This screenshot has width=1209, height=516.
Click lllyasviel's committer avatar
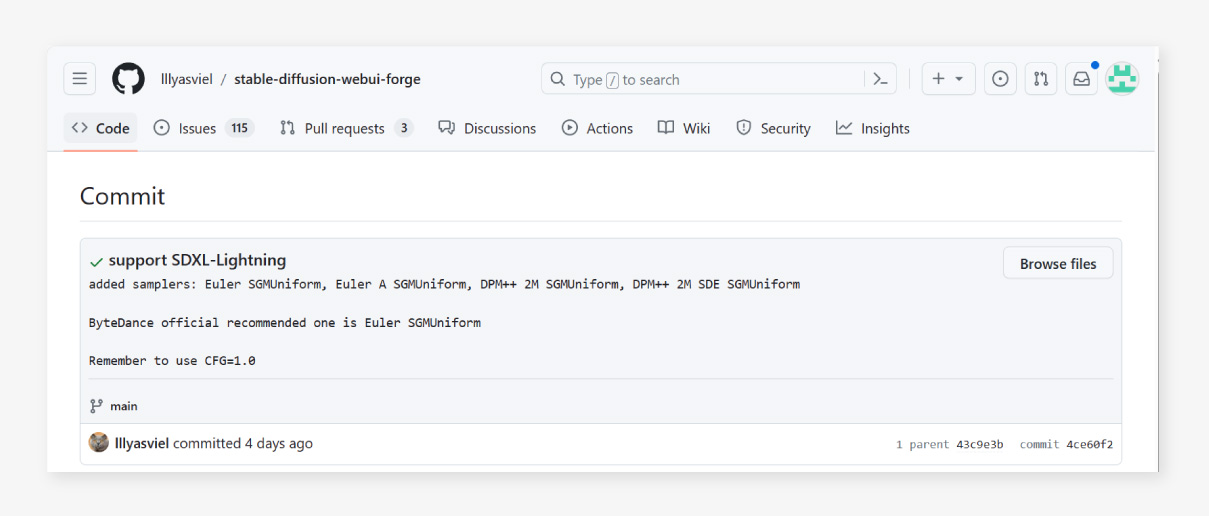[99, 443]
